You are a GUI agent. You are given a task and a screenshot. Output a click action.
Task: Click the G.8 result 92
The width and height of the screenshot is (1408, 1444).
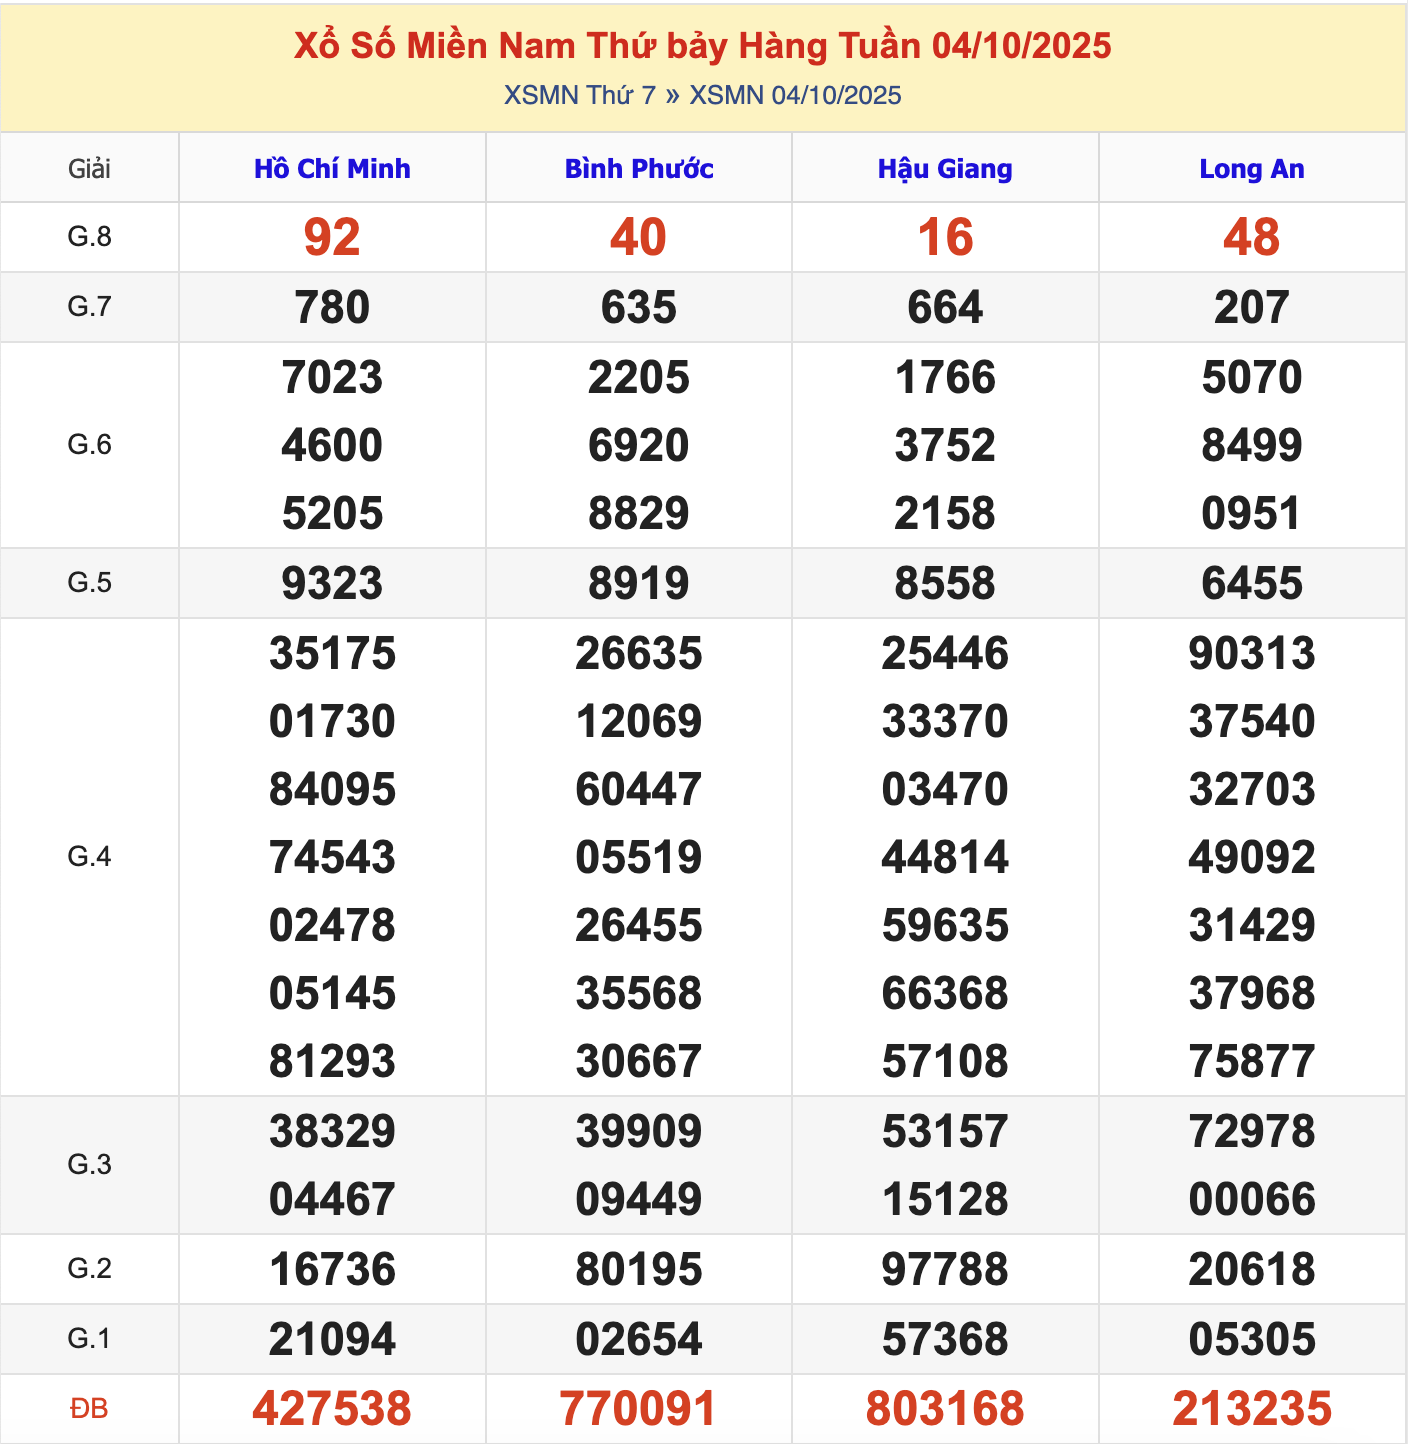(x=332, y=237)
